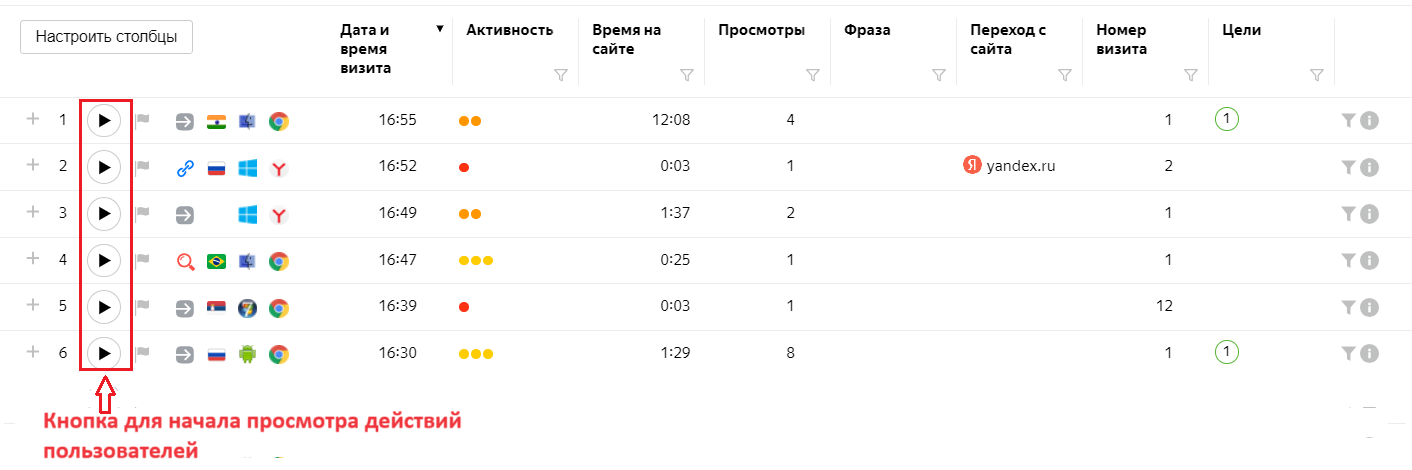Expand visit 6 details with plus
Screen dimensions: 1412x470
[x=33, y=352]
